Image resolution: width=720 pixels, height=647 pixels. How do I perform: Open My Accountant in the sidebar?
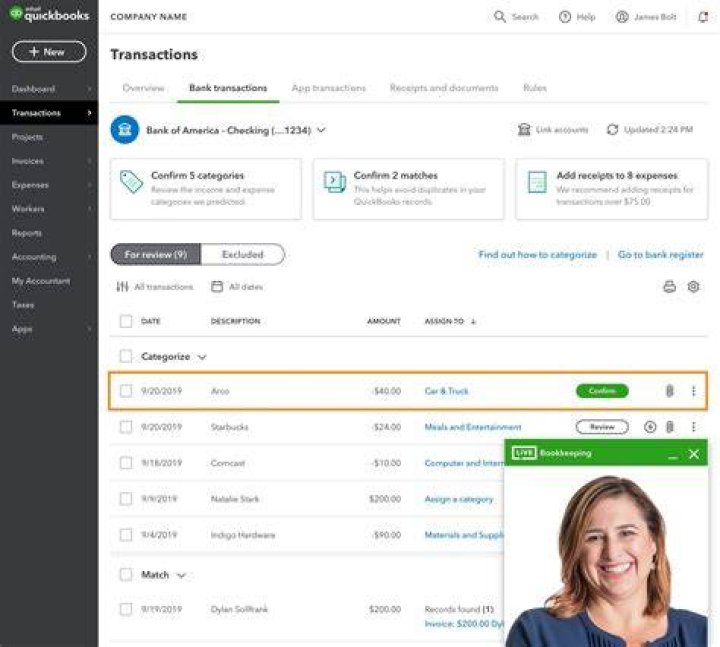pos(41,281)
